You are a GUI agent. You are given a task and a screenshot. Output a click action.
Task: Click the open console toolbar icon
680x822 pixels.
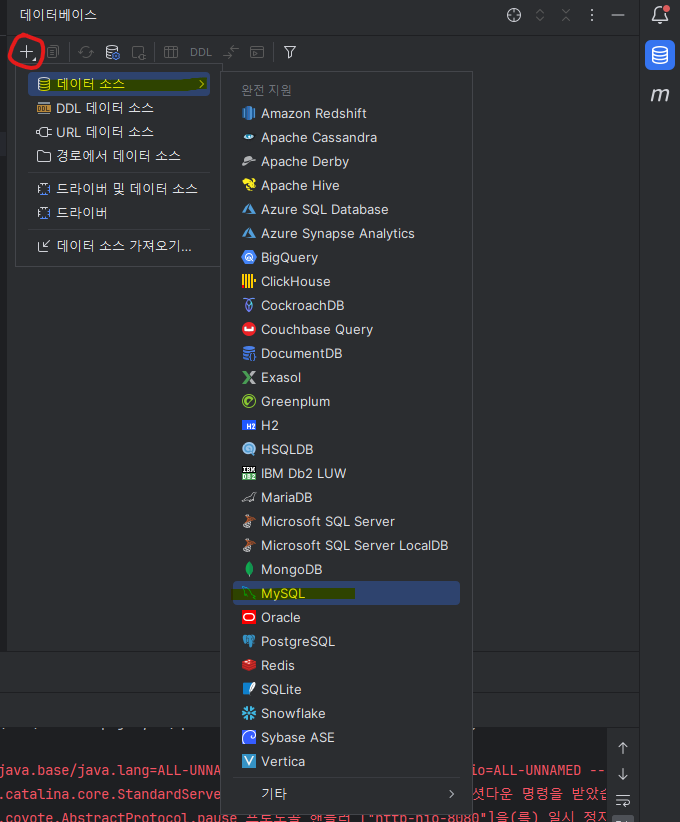(257, 52)
